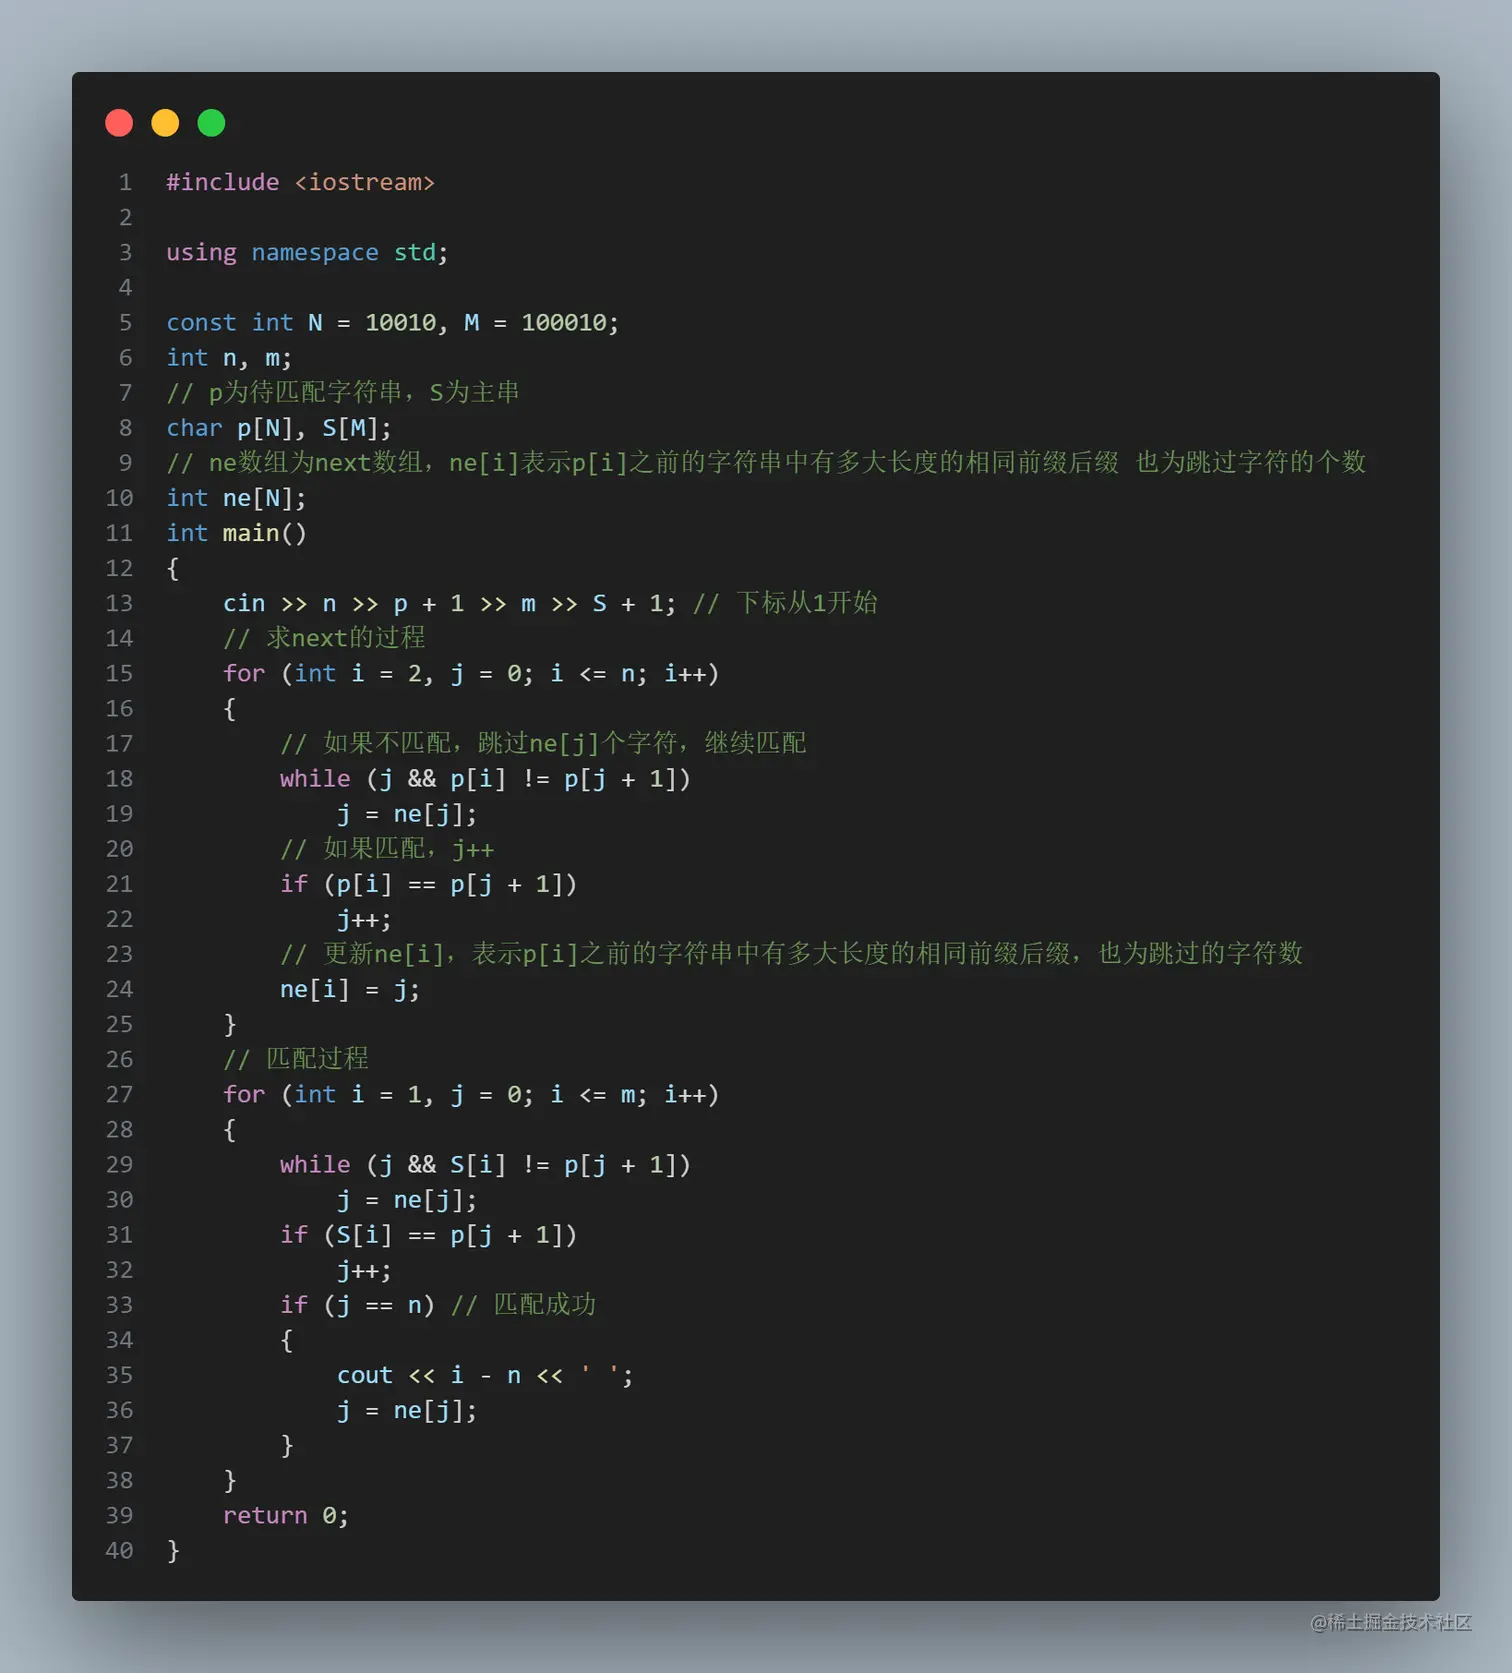
Task: Click the 'cout << i - n' statement
Action: tap(485, 1375)
